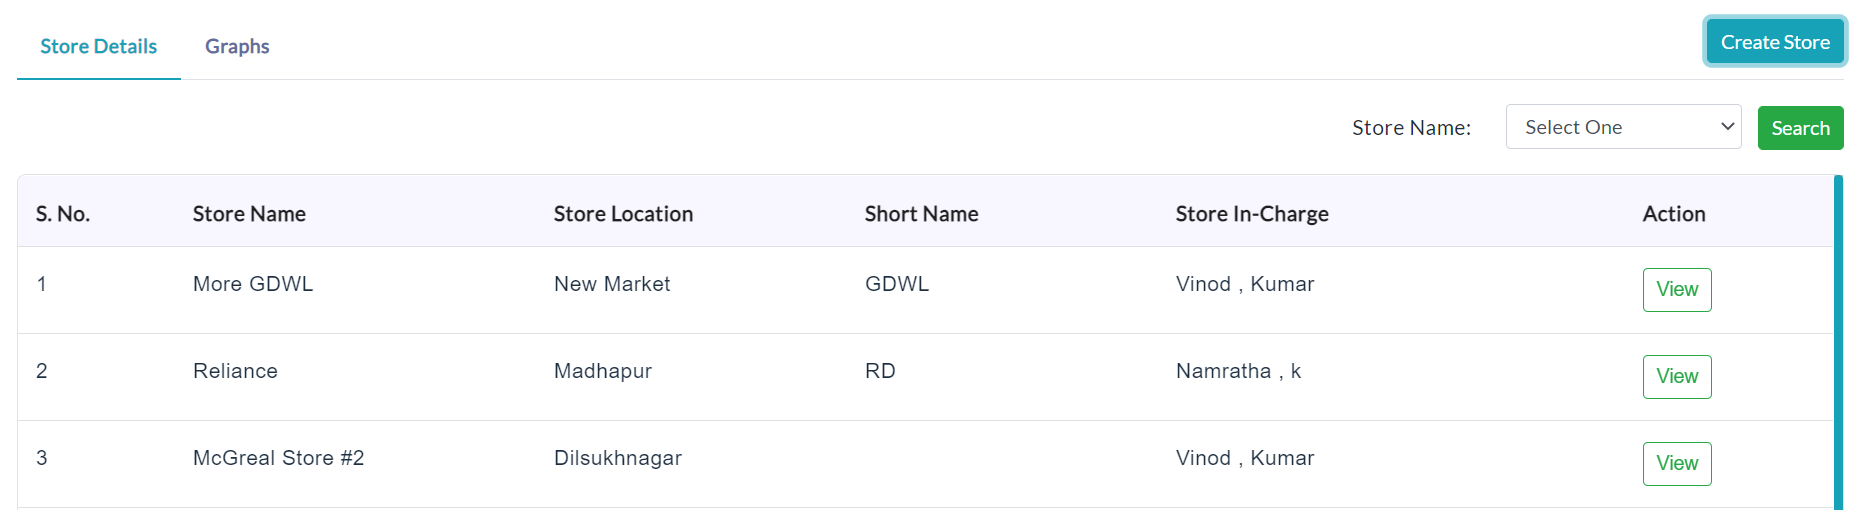Click the Short Name column header
Image resolution: width=1861 pixels, height=510 pixels.
(921, 214)
